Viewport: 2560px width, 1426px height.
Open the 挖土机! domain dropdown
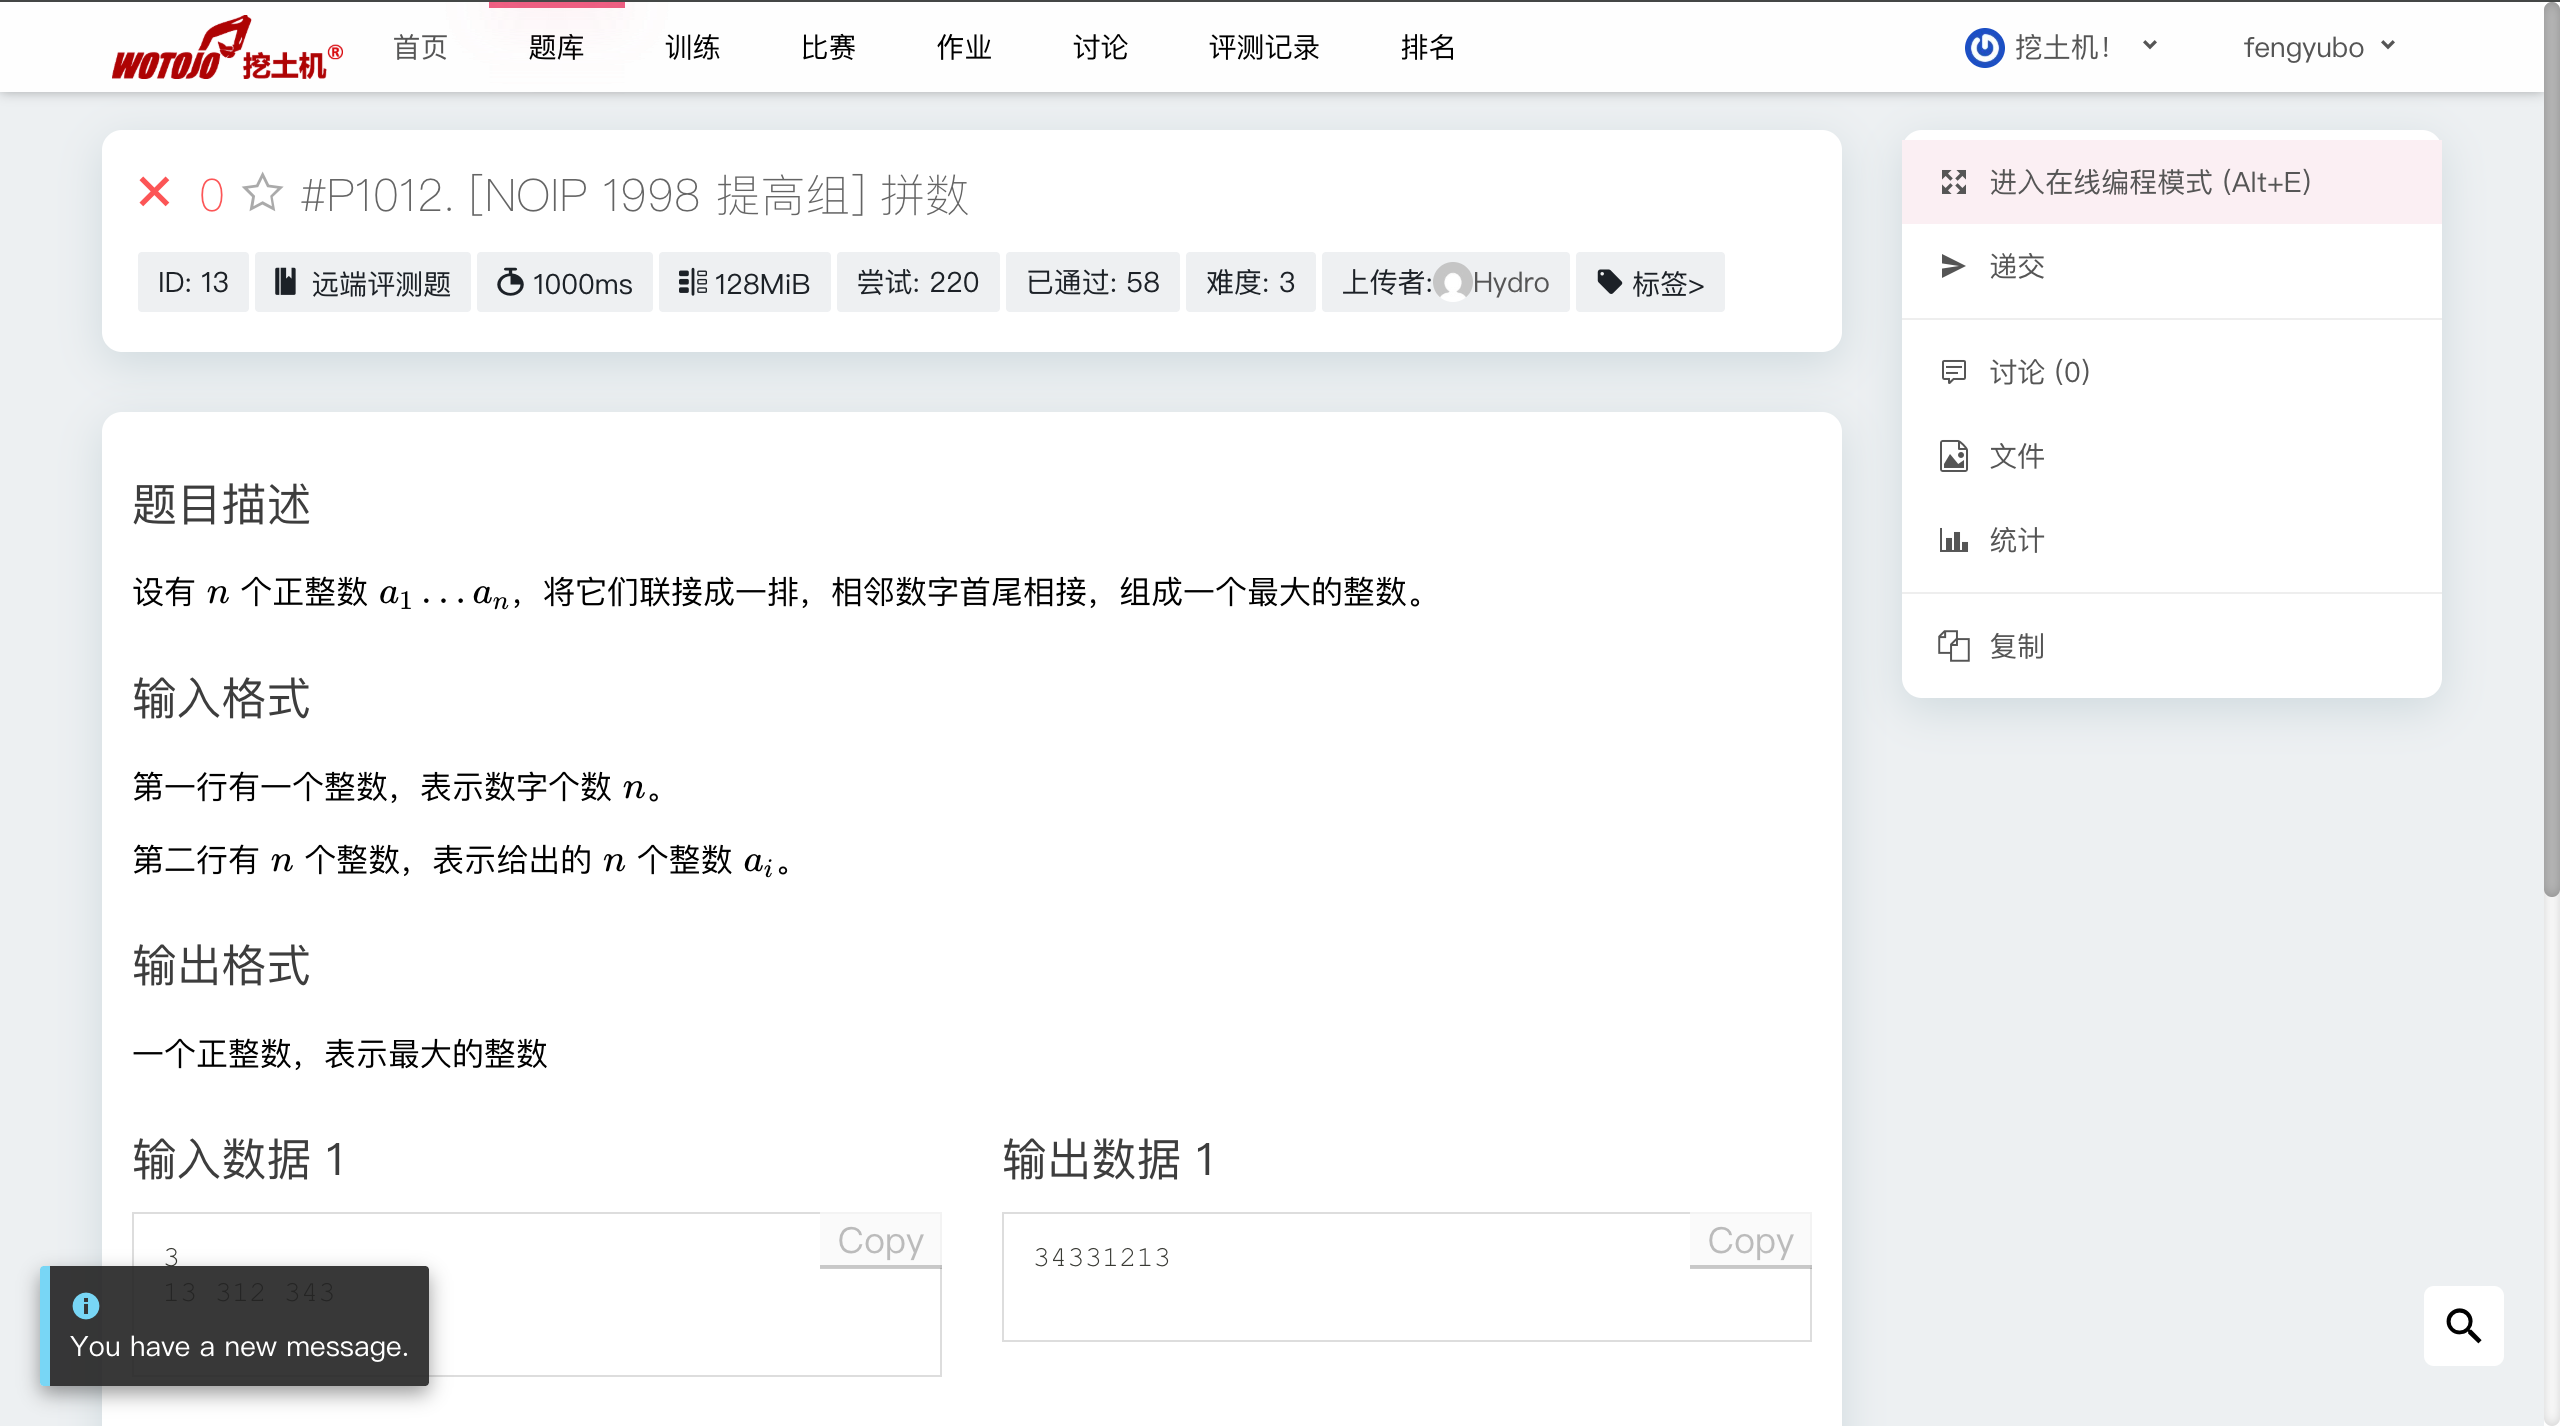(2062, 47)
